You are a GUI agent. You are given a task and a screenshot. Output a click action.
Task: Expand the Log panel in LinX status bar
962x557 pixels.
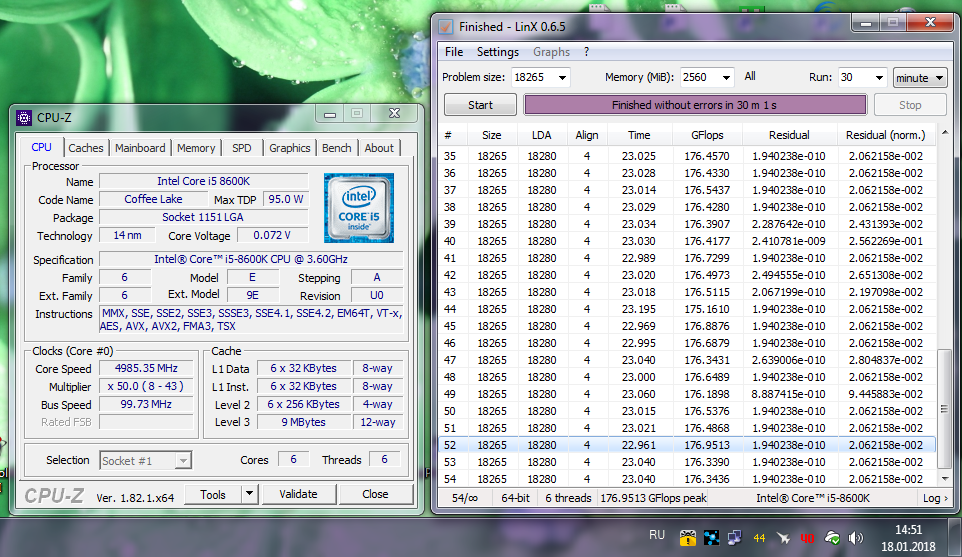pos(935,498)
